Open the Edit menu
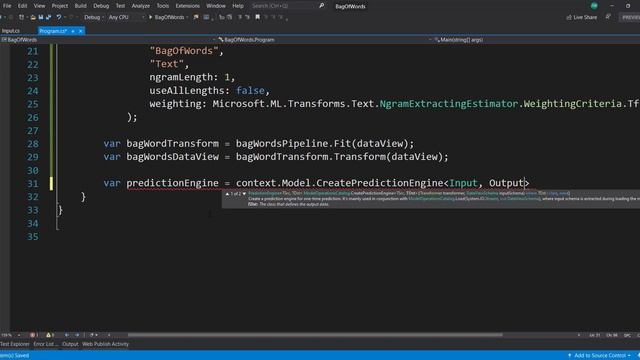The height and width of the screenshot is (360, 640). click(x=22, y=6)
